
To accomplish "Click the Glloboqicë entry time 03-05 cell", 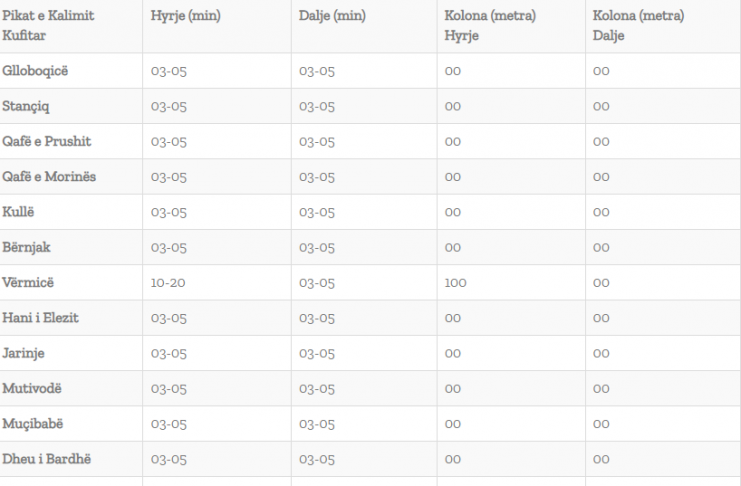I will [x=169, y=71].
